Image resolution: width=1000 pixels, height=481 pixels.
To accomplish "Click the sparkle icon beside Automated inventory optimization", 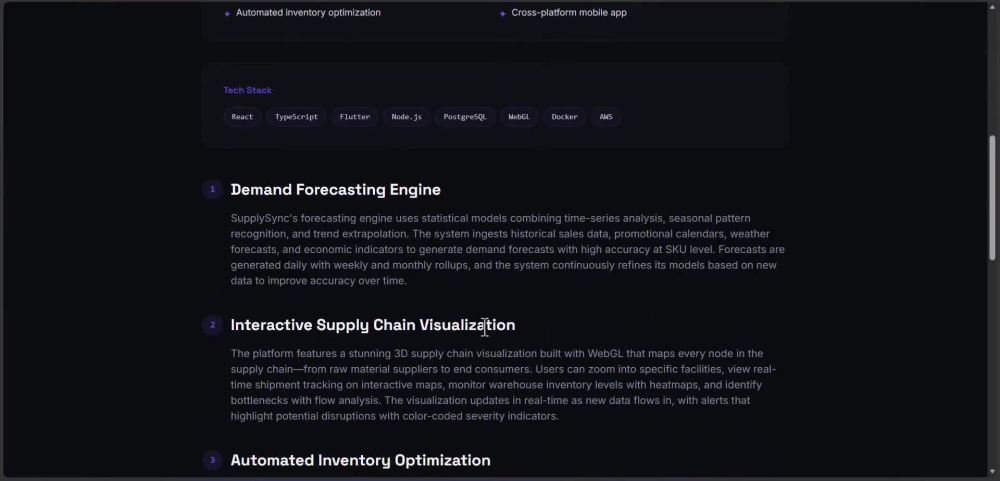I will coord(227,13).
